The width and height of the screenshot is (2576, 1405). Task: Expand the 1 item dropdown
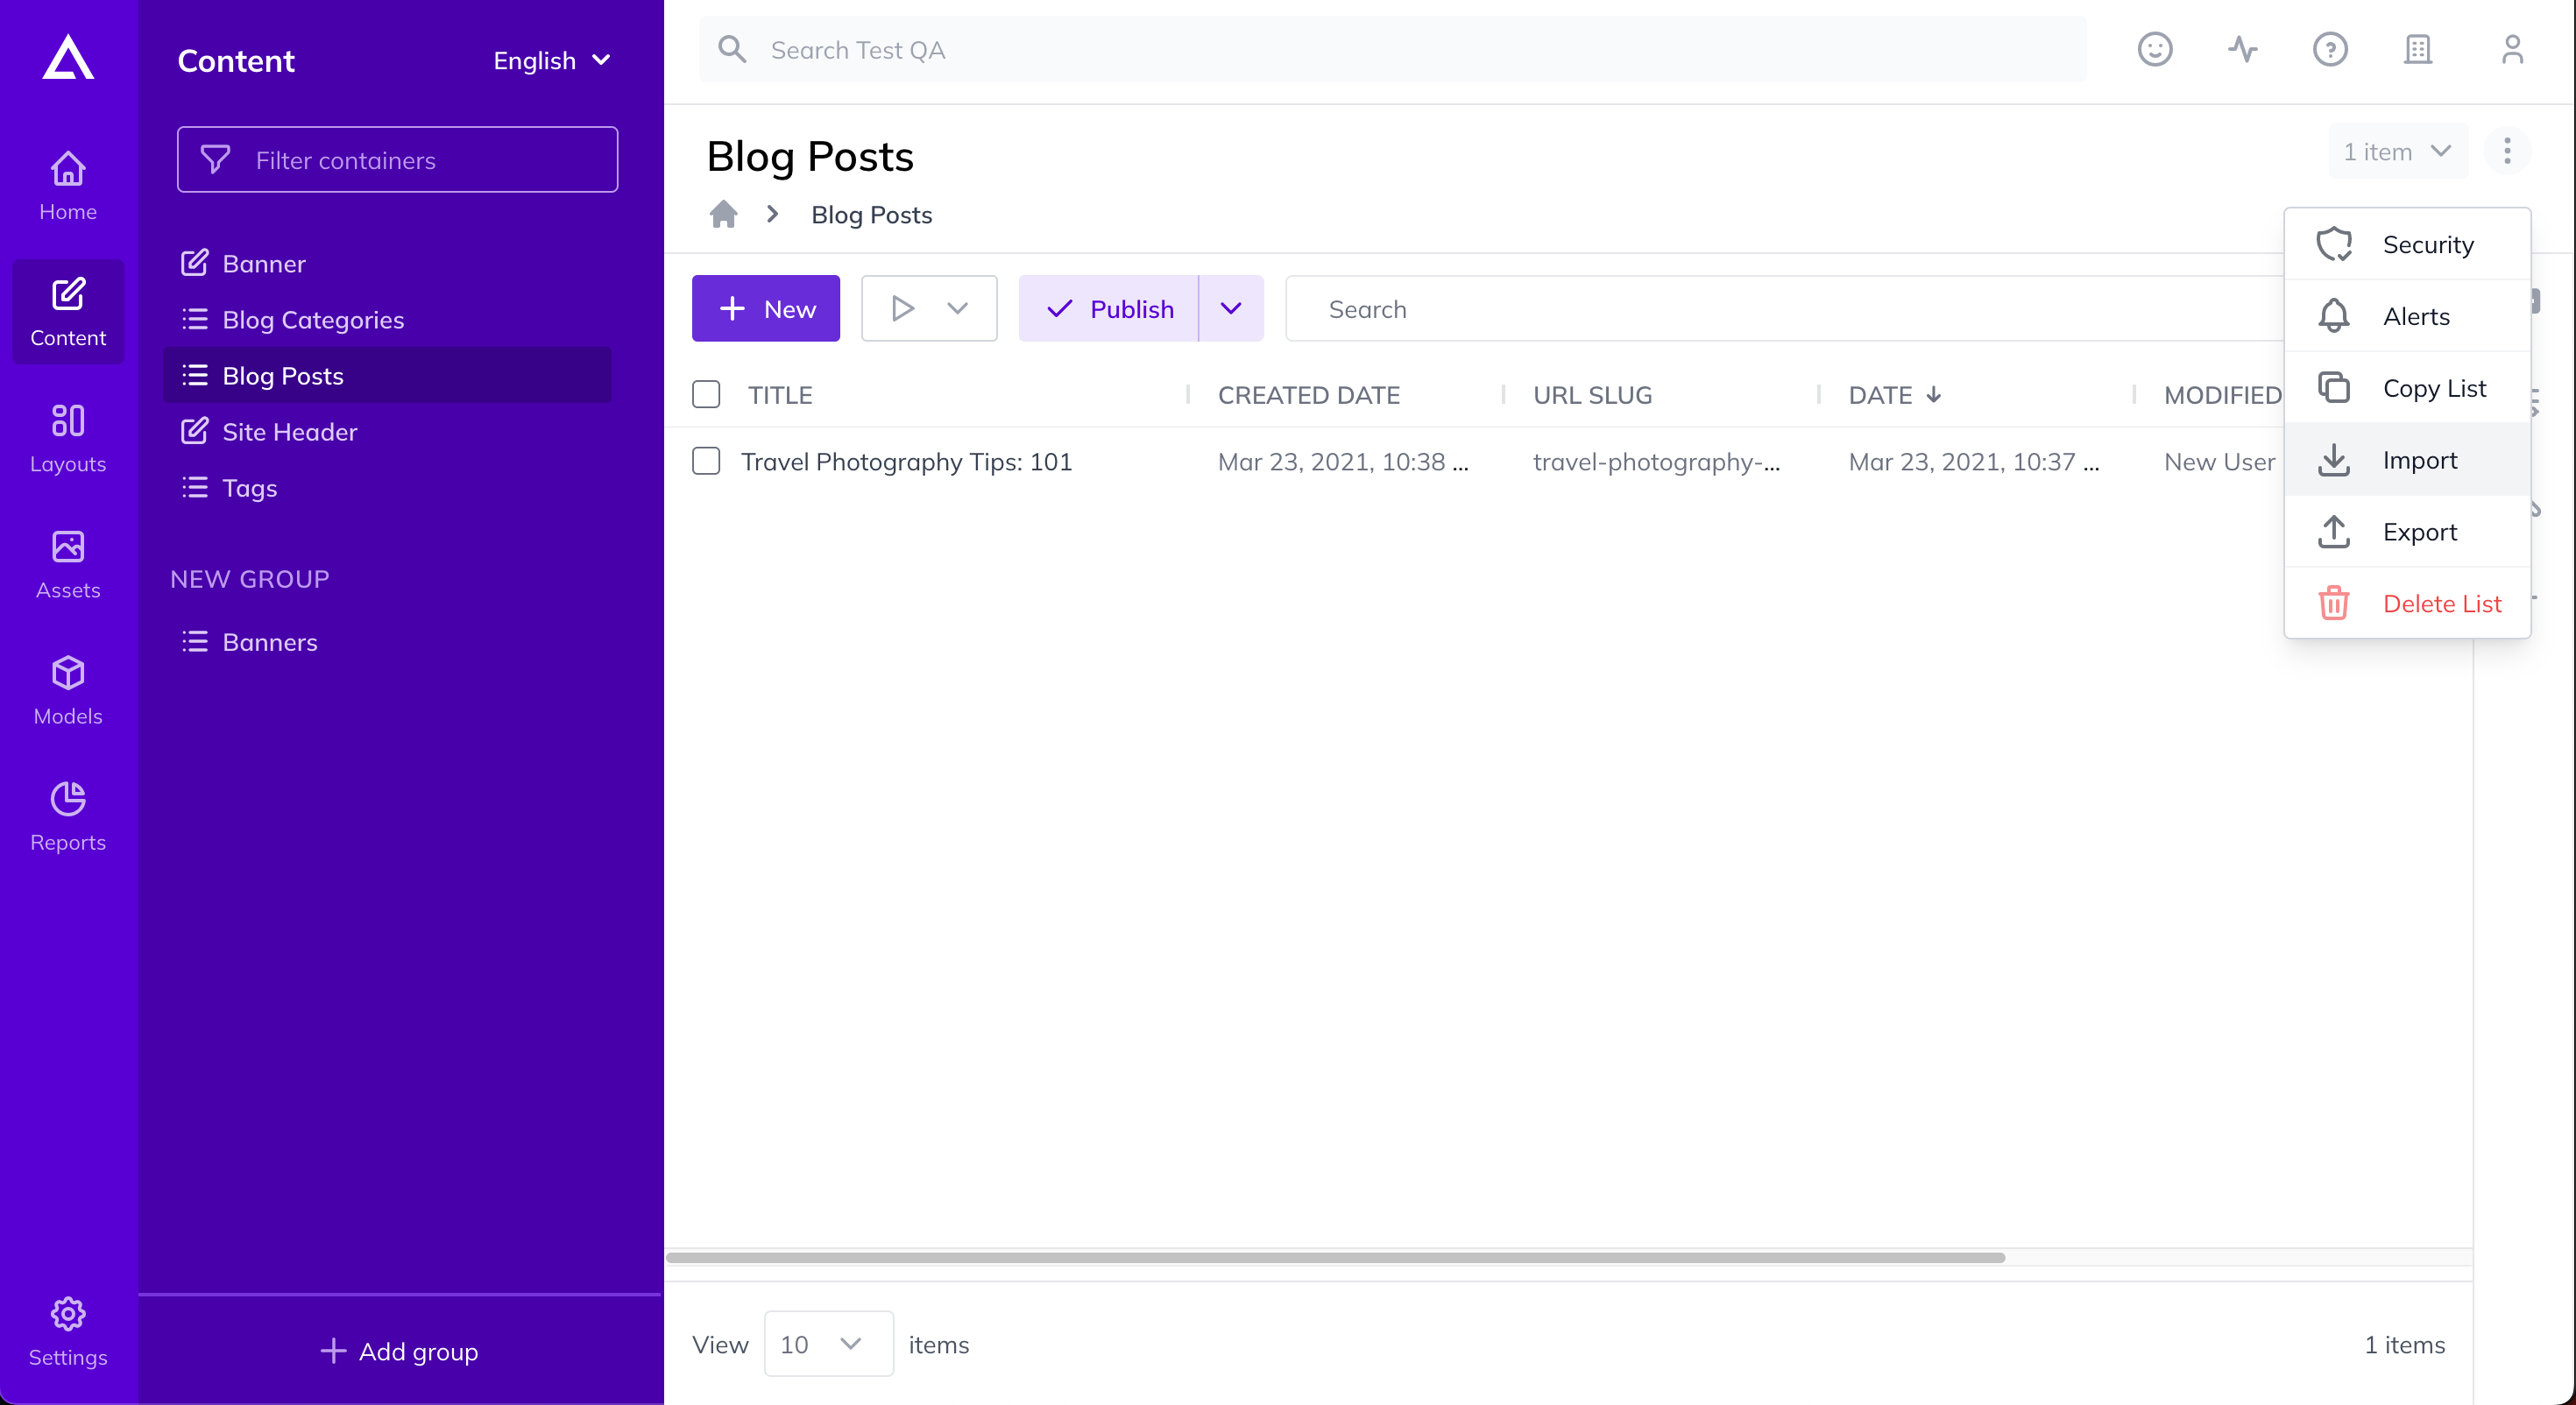coord(2398,151)
